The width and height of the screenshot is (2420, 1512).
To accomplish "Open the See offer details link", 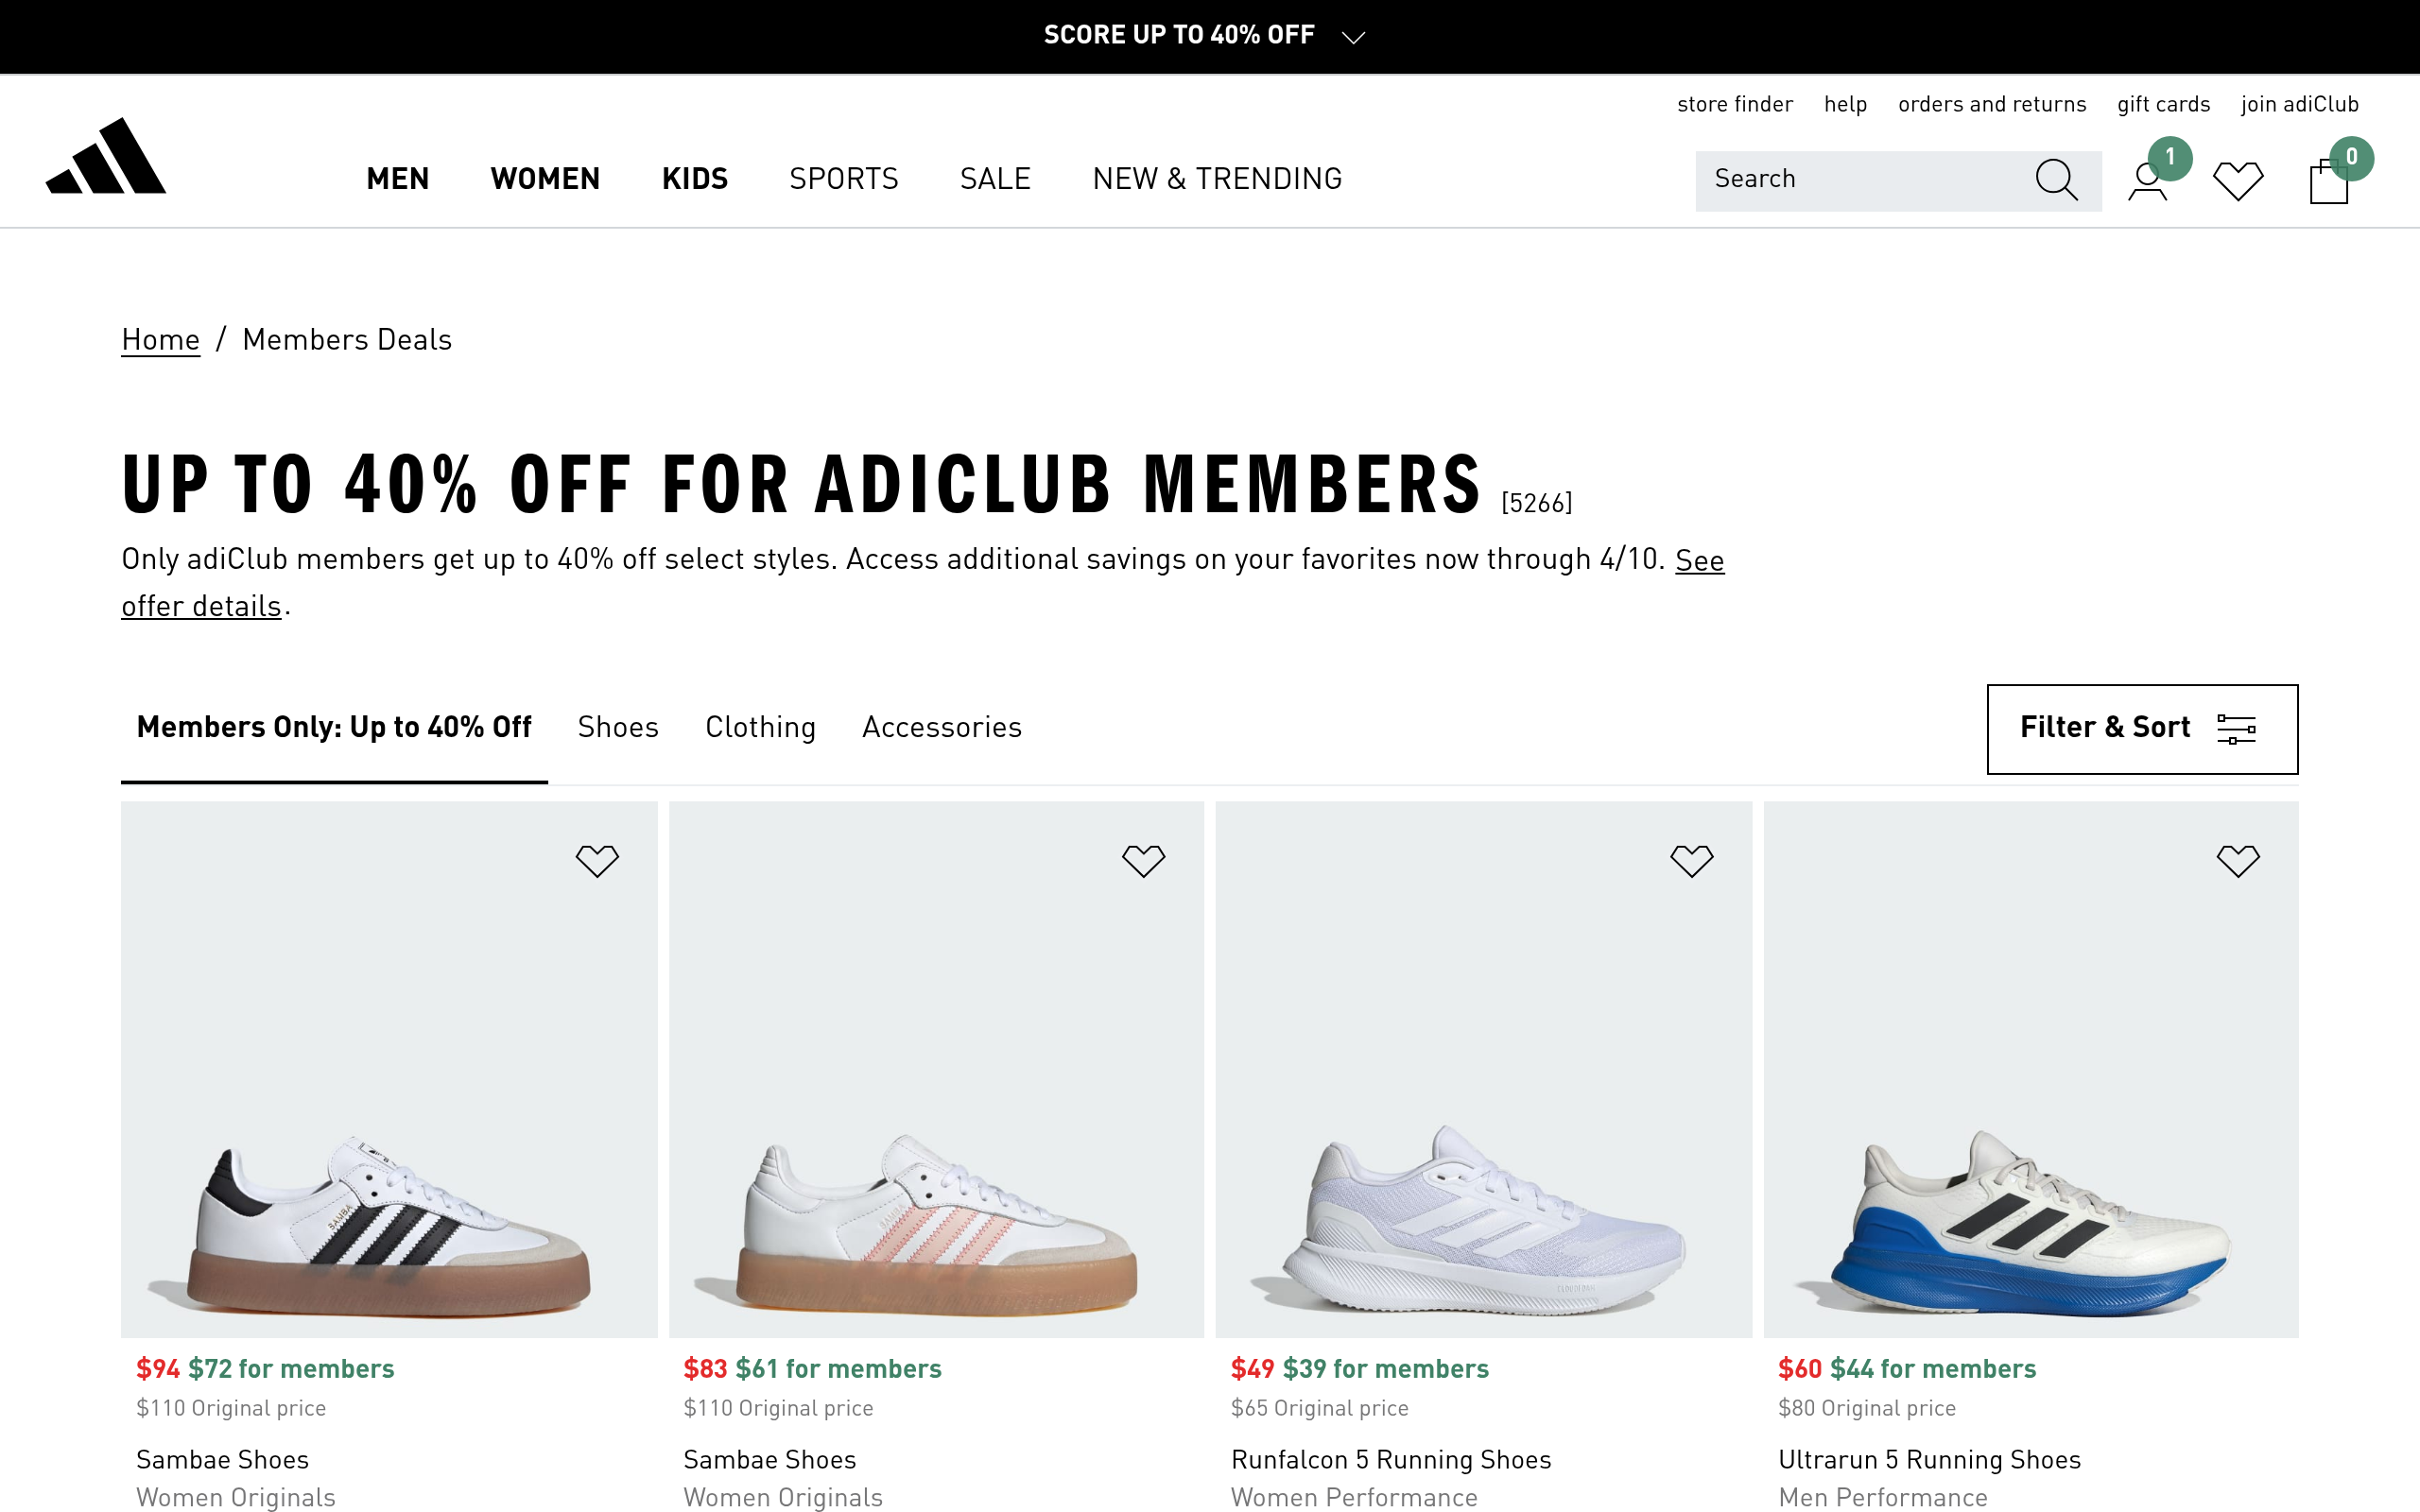I will point(1699,560).
